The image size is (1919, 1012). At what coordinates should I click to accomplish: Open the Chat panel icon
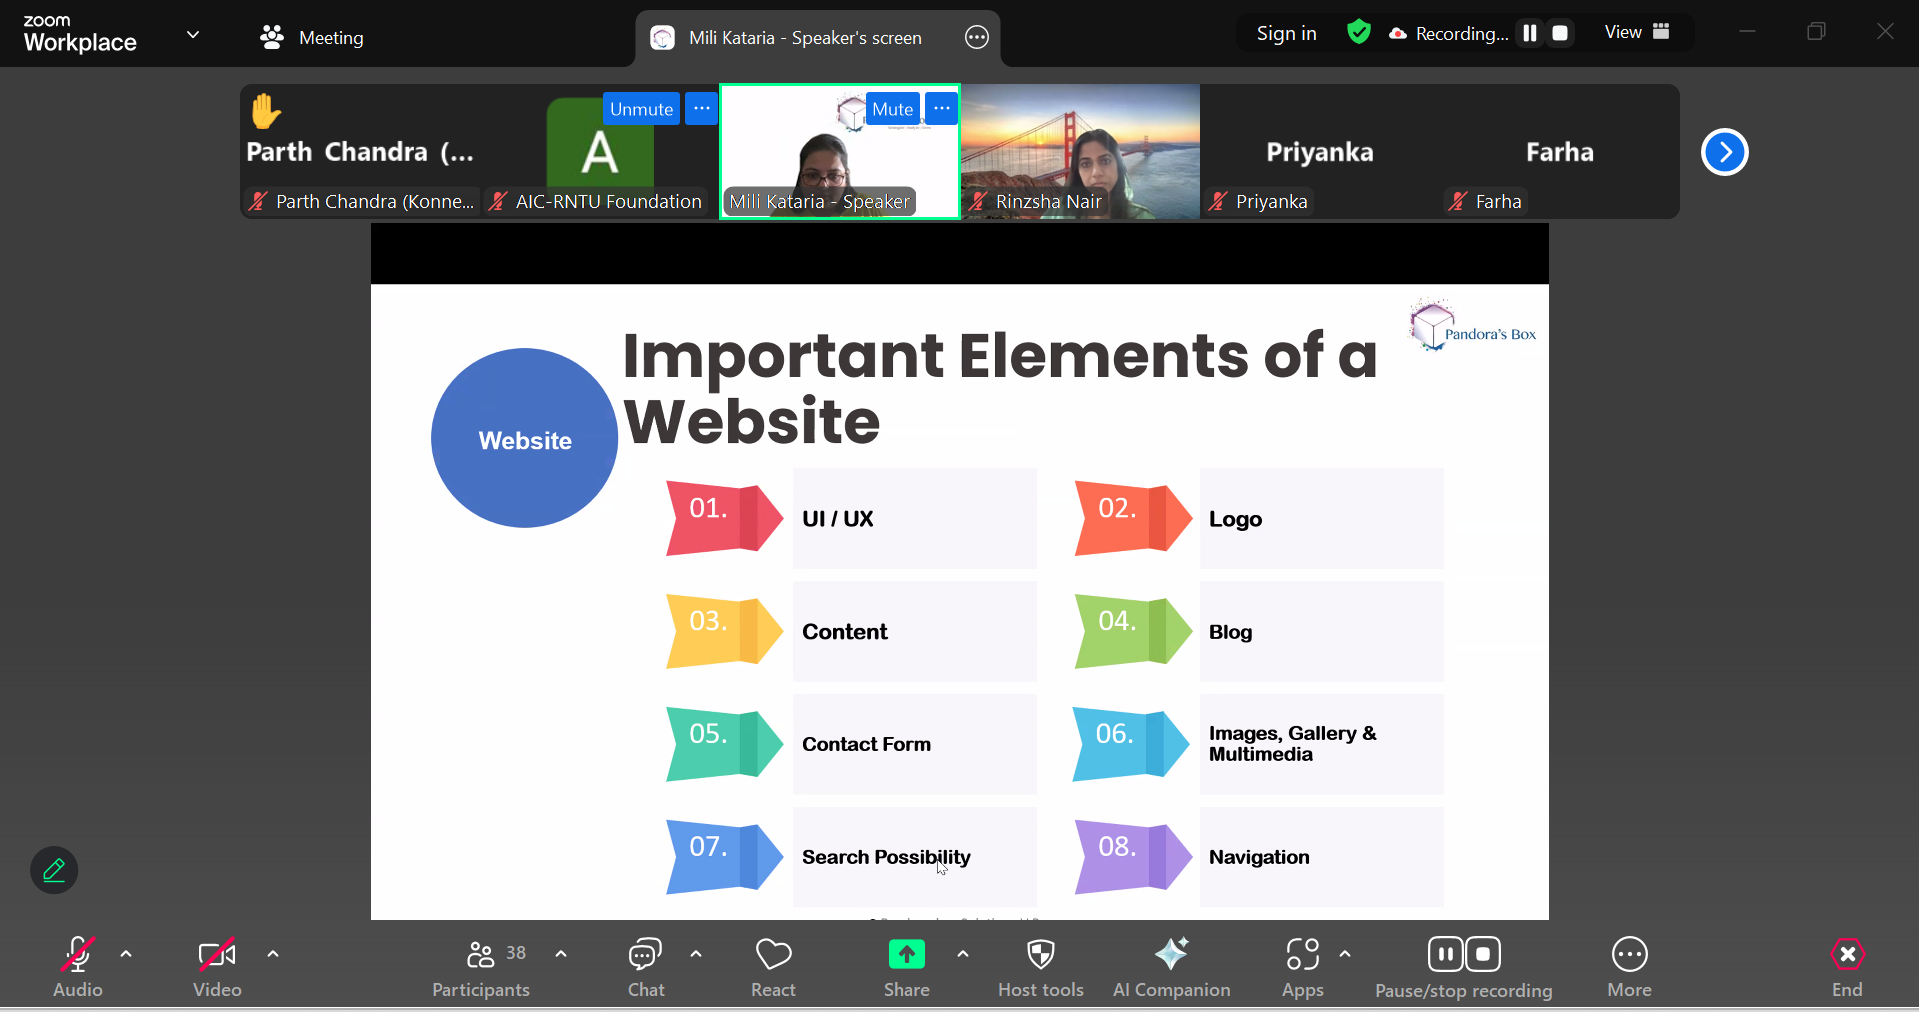click(645, 956)
